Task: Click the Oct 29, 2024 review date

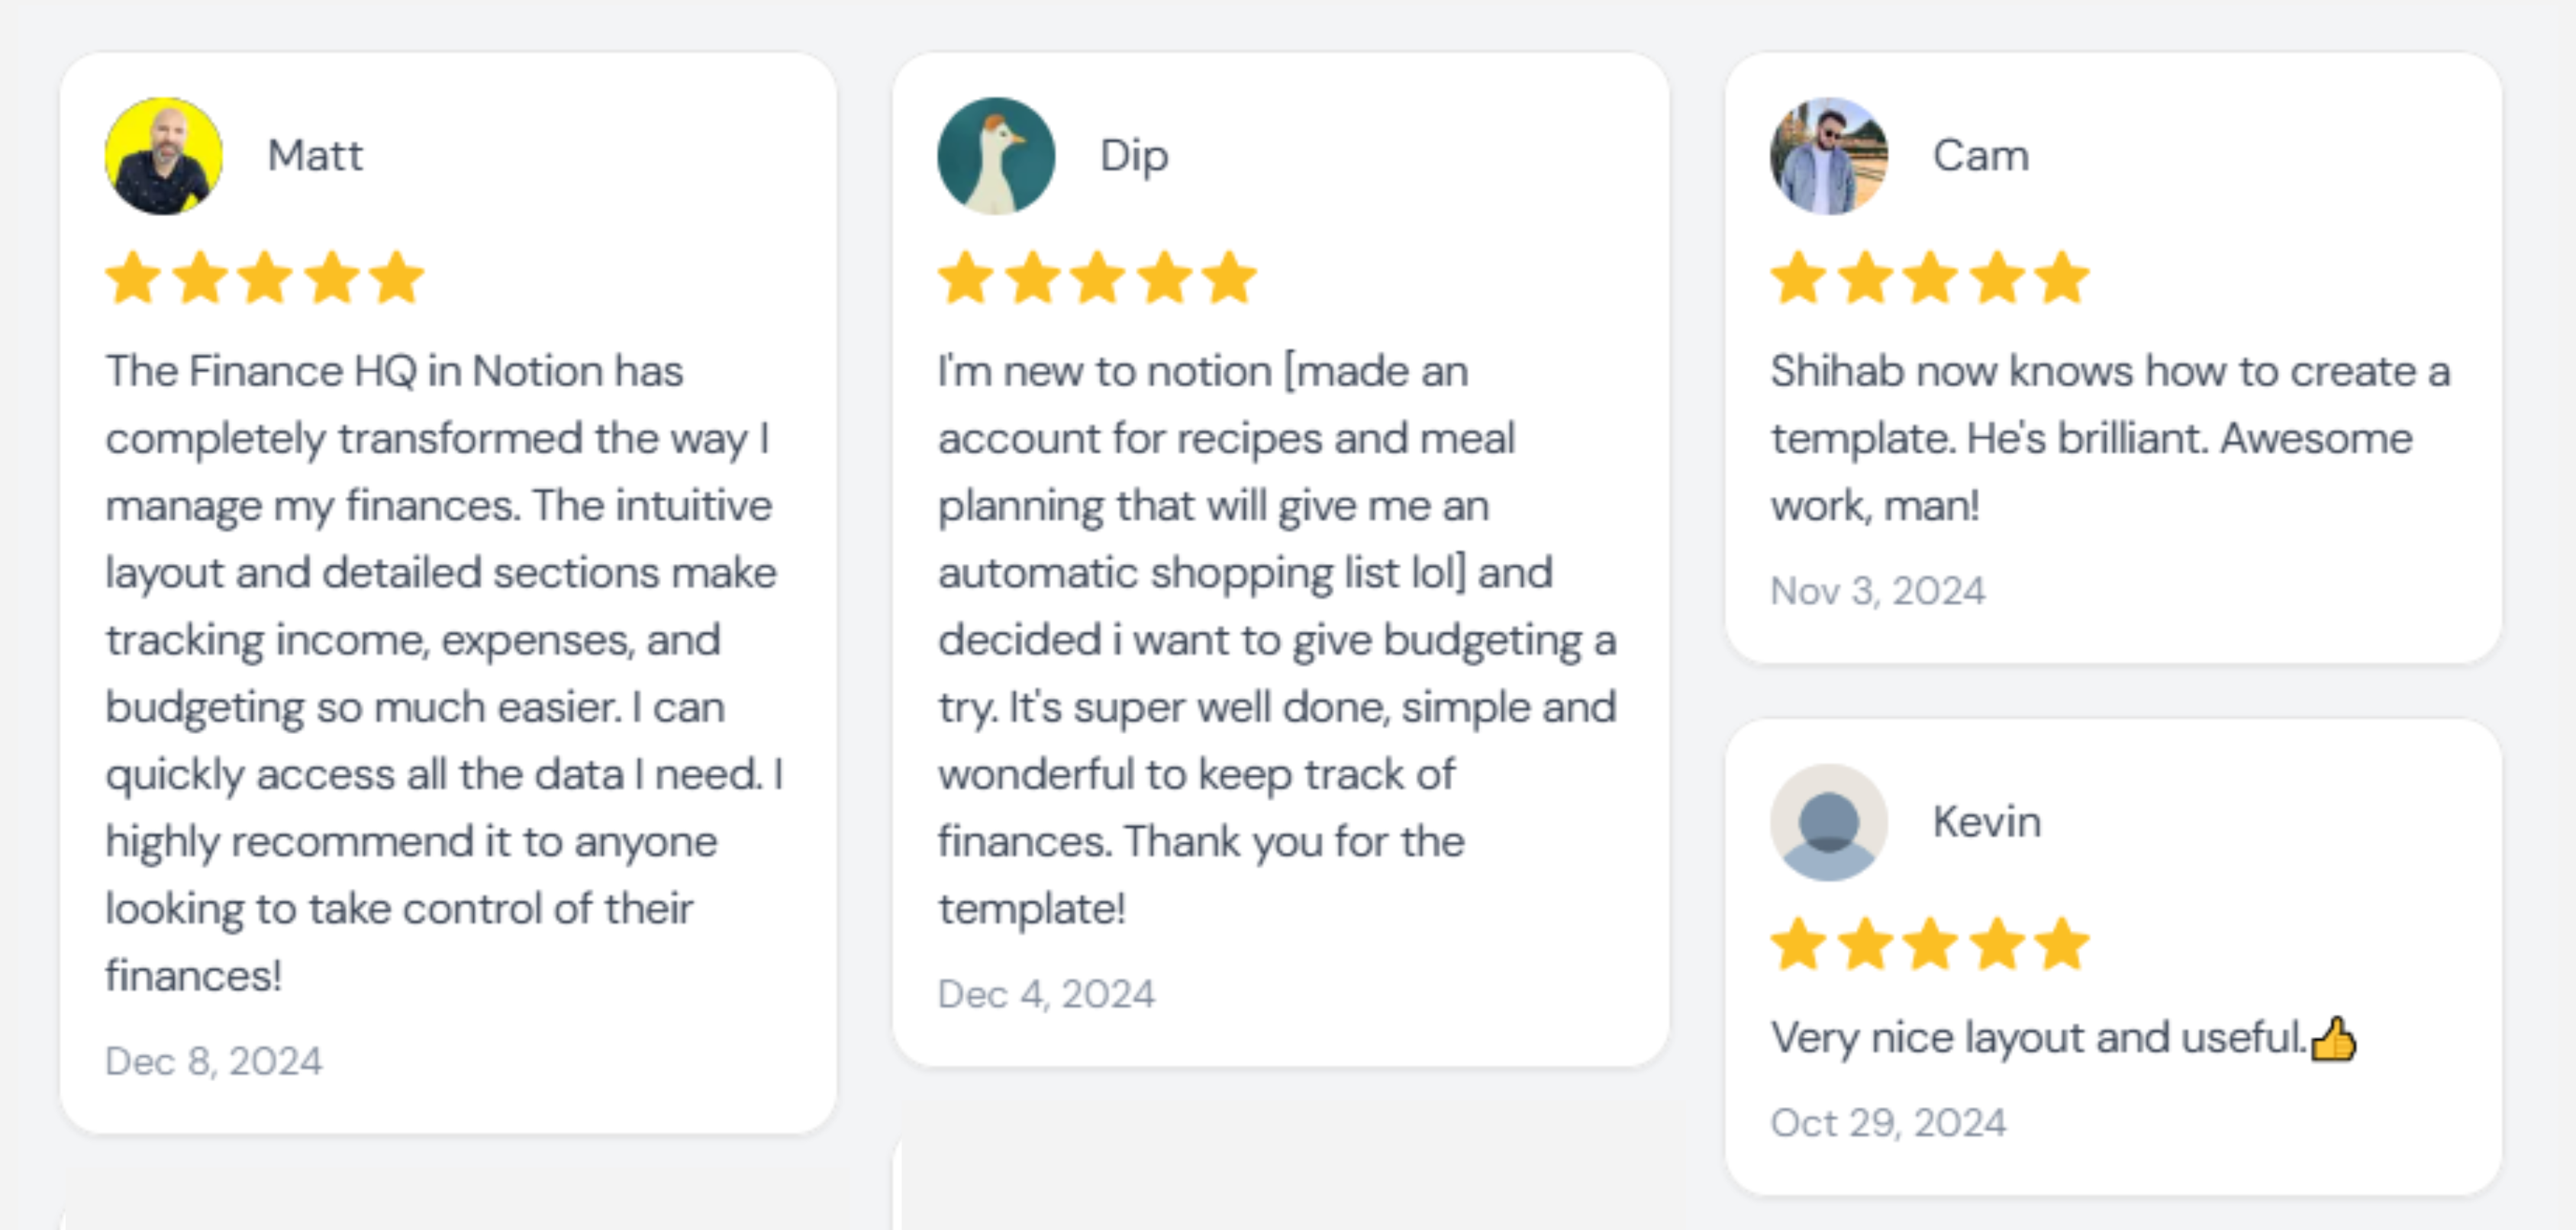Action: tap(1888, 1123)
